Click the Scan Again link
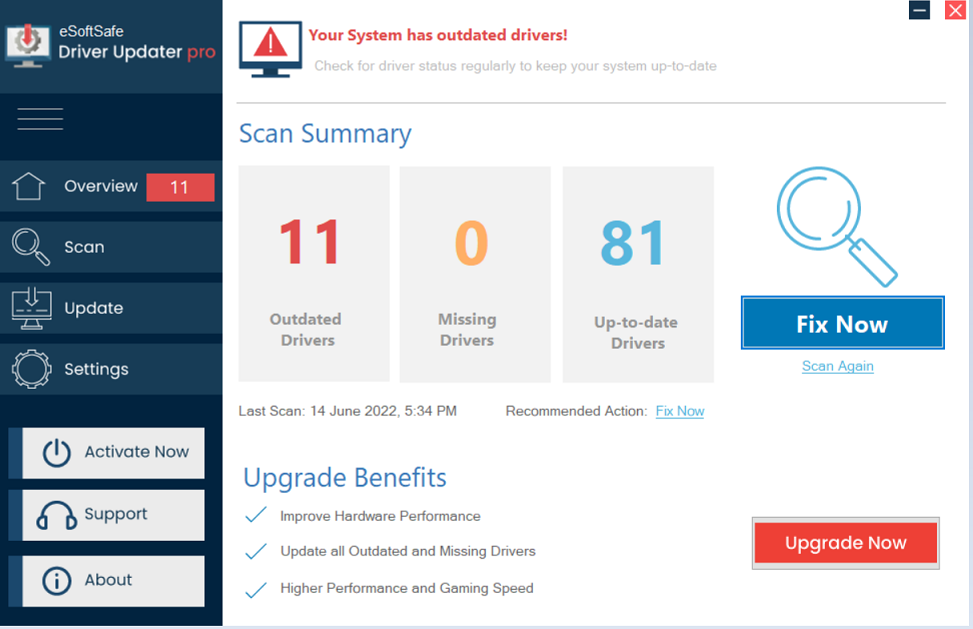Screen dimensions: 973x629 point(838,366)
